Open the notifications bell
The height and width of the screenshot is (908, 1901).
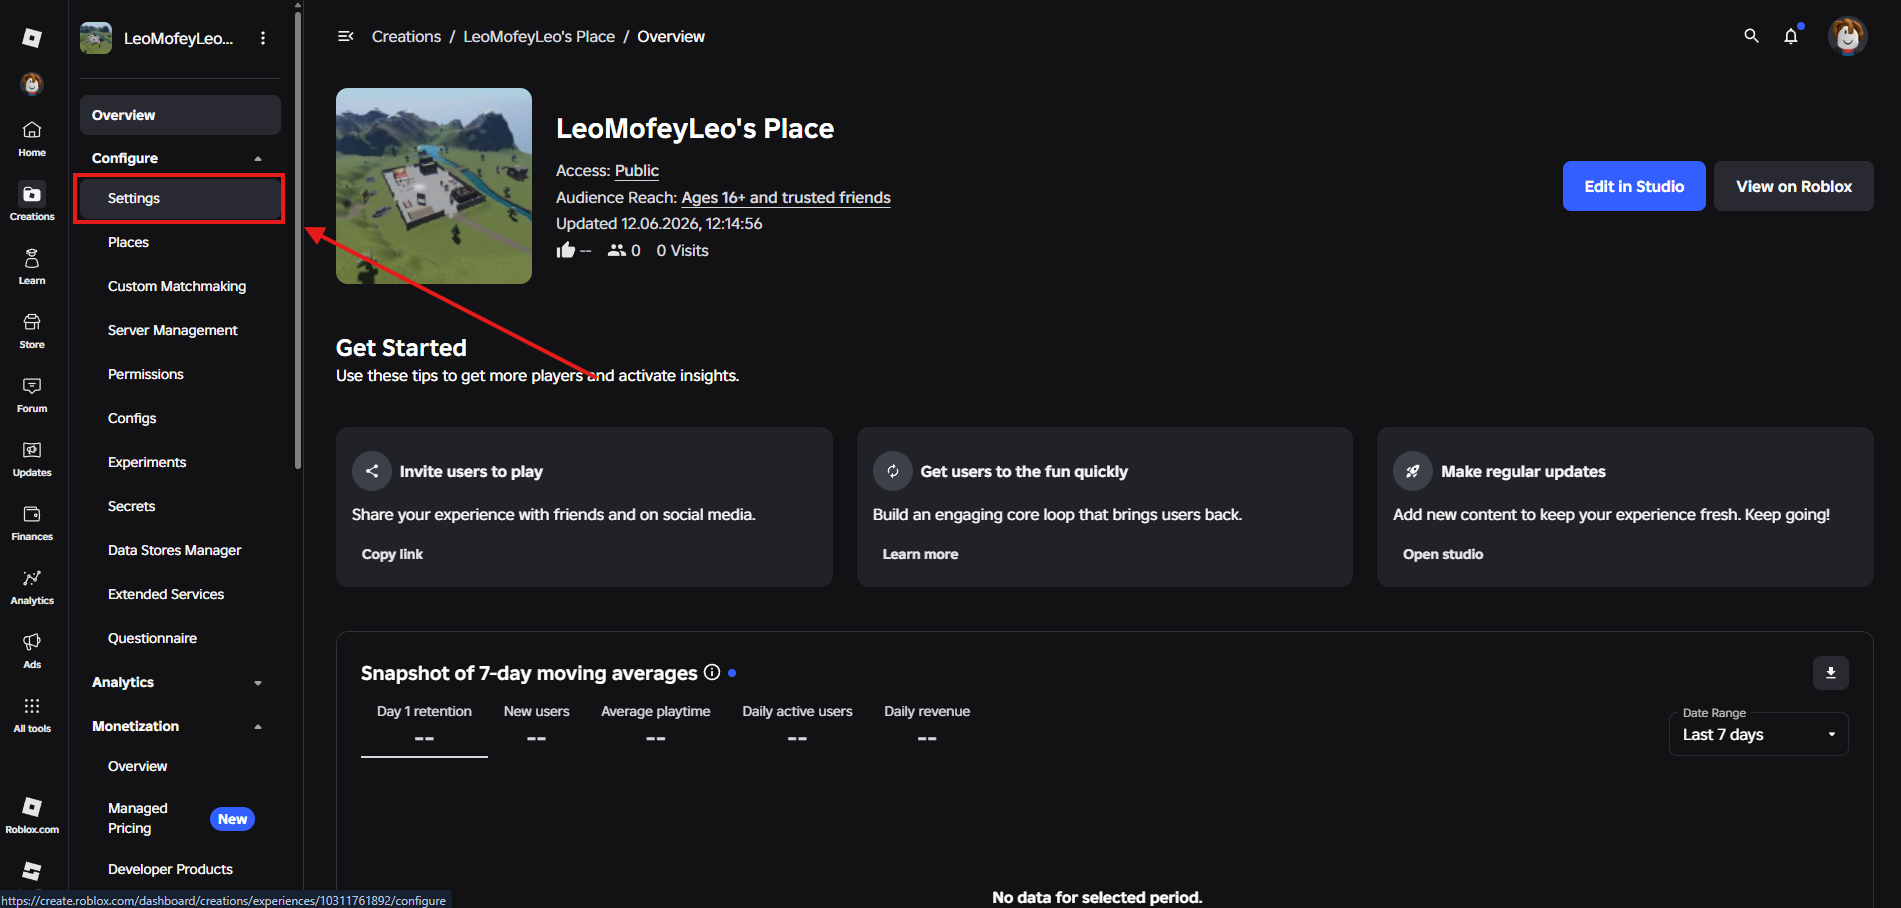[x=1791, y=36]
